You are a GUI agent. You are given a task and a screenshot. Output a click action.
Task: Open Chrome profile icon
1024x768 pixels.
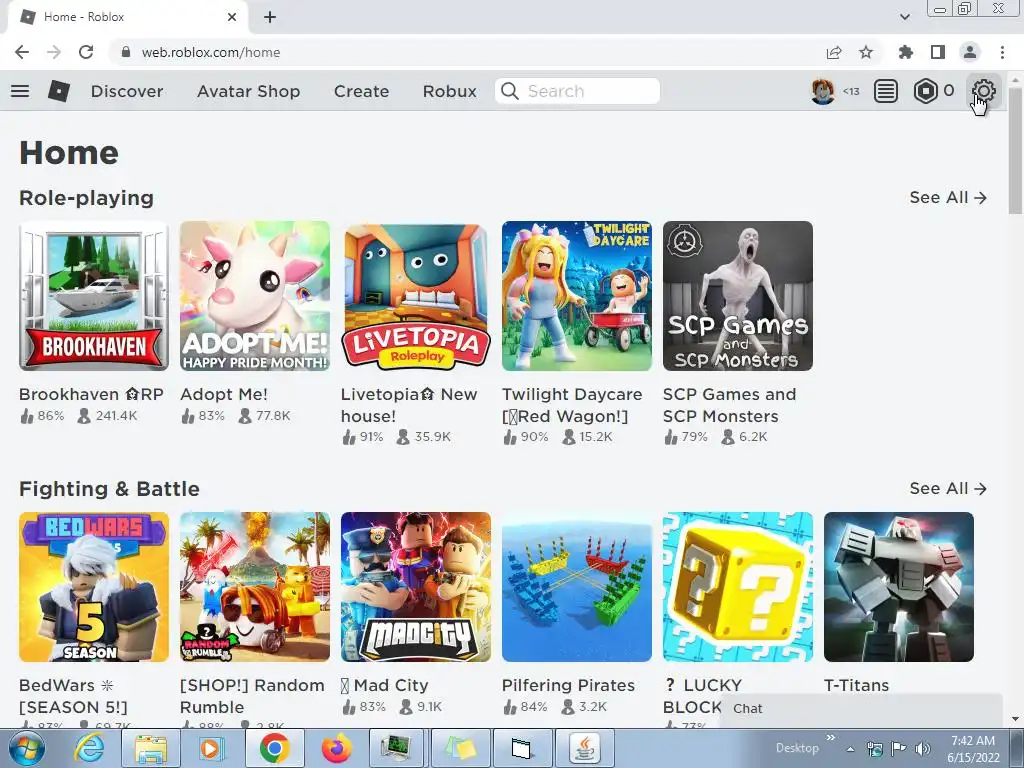click(970, 52)
